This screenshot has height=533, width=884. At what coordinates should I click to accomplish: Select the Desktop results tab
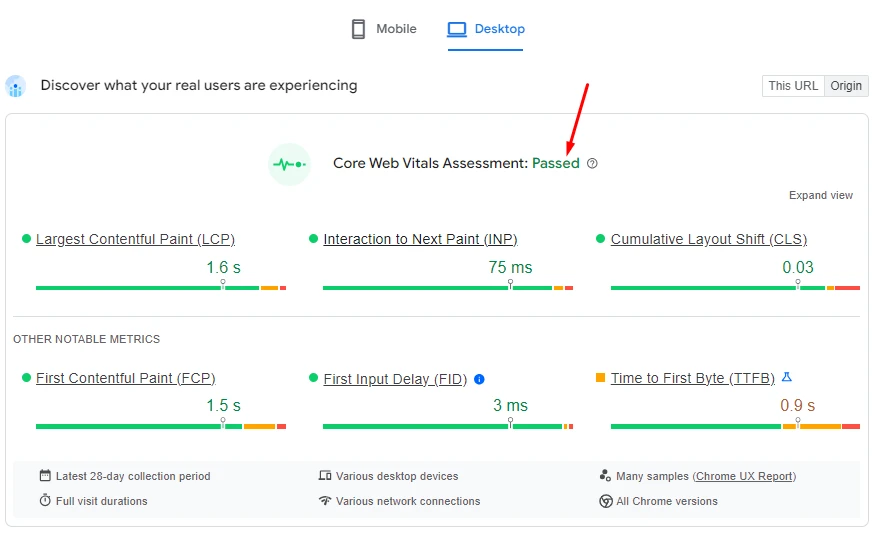486,29
